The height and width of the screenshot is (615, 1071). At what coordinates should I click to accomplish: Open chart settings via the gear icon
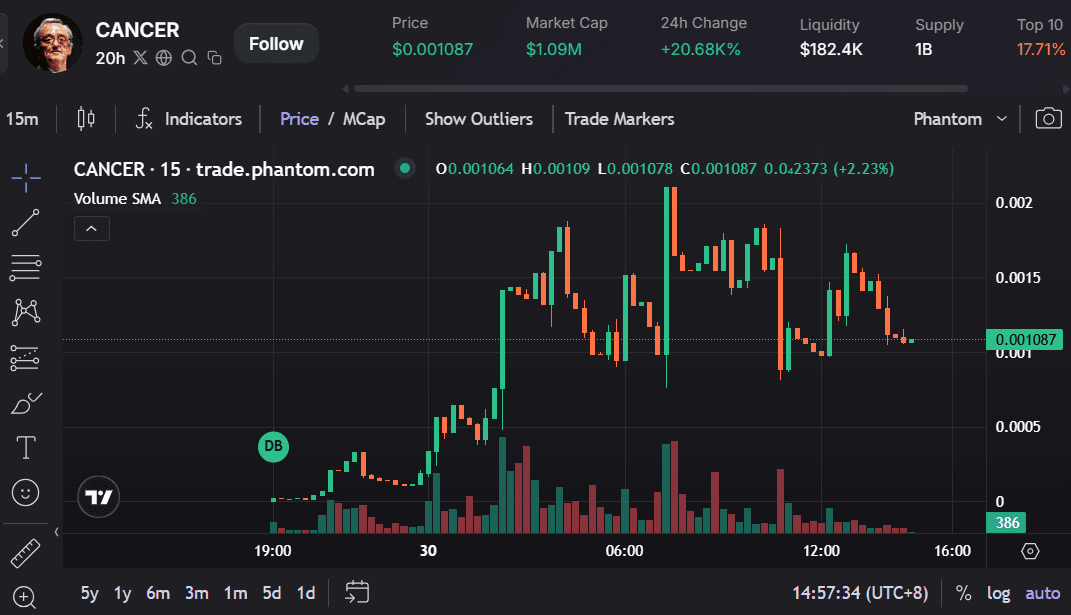point(1029,549)
